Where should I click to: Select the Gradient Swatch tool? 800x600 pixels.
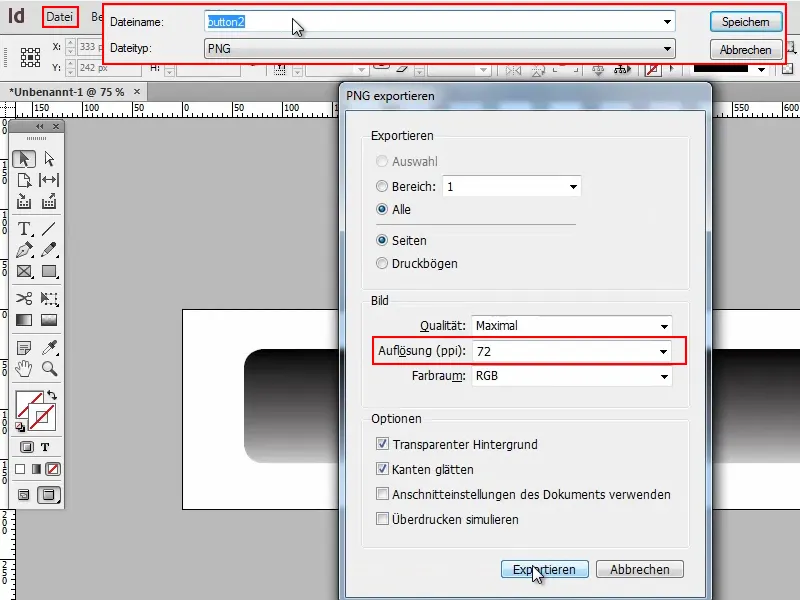(x=24, y=320)
